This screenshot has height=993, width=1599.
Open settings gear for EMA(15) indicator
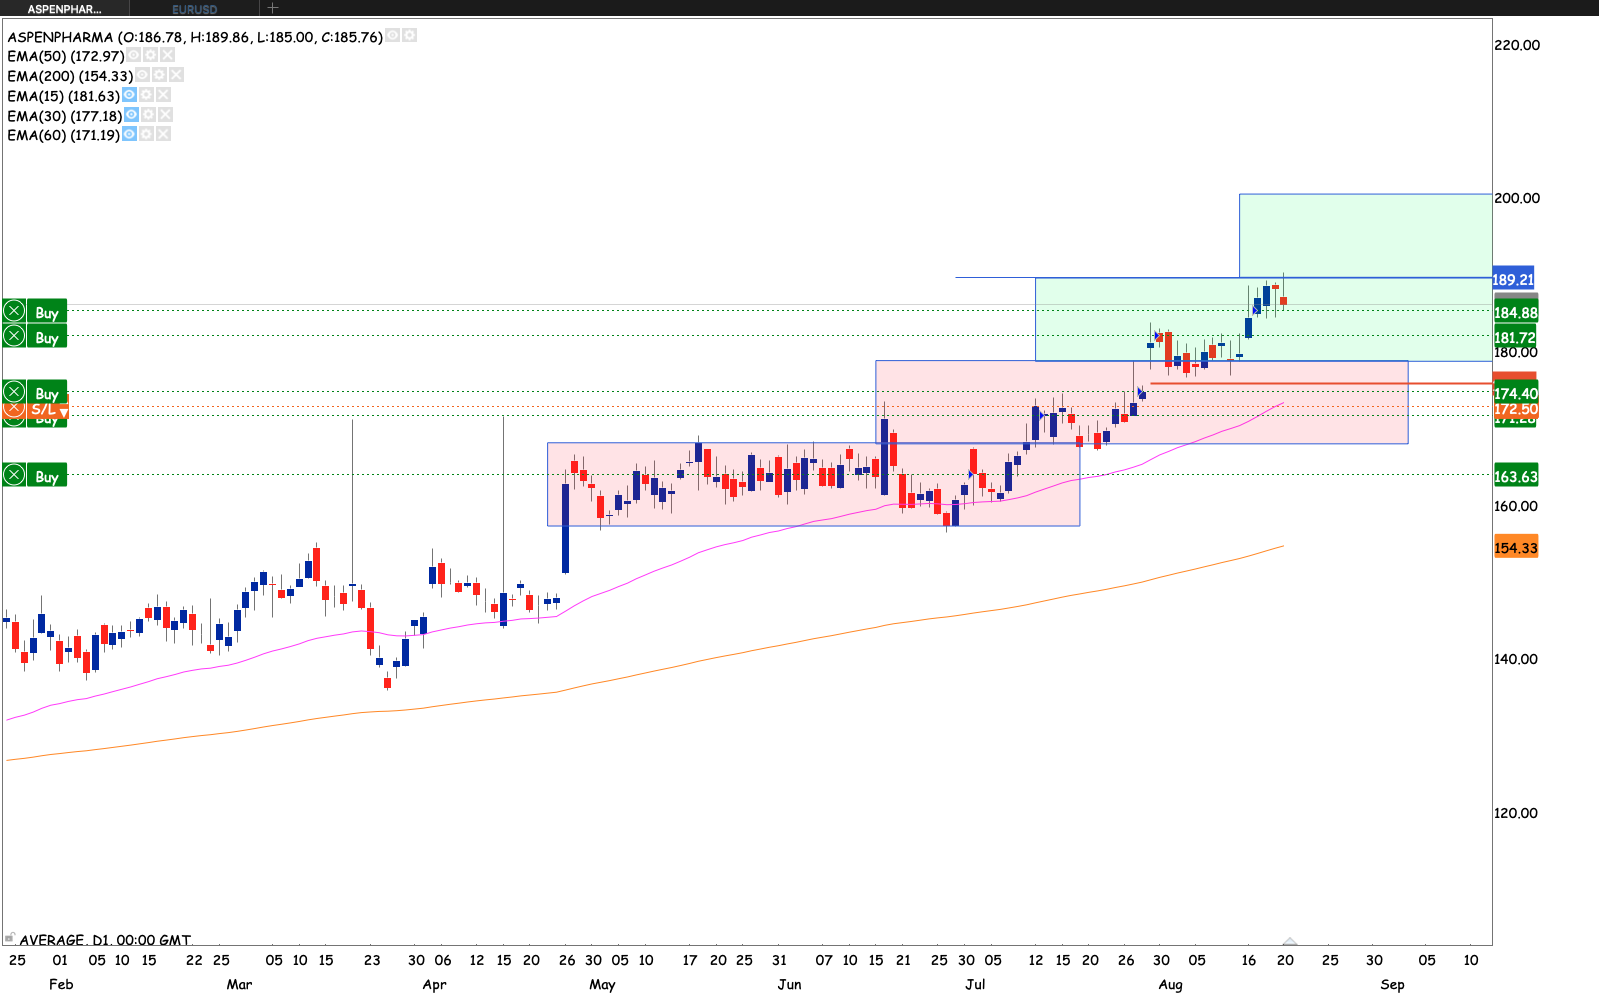pos(146,95)
